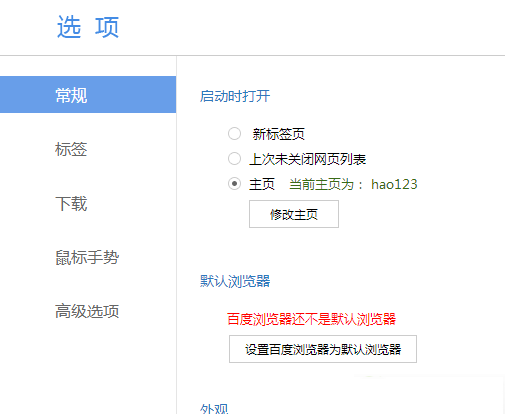This screenshot has height=414, width=505.
Task: Switch to the 标签 settings tab
Action: (71, 149)
